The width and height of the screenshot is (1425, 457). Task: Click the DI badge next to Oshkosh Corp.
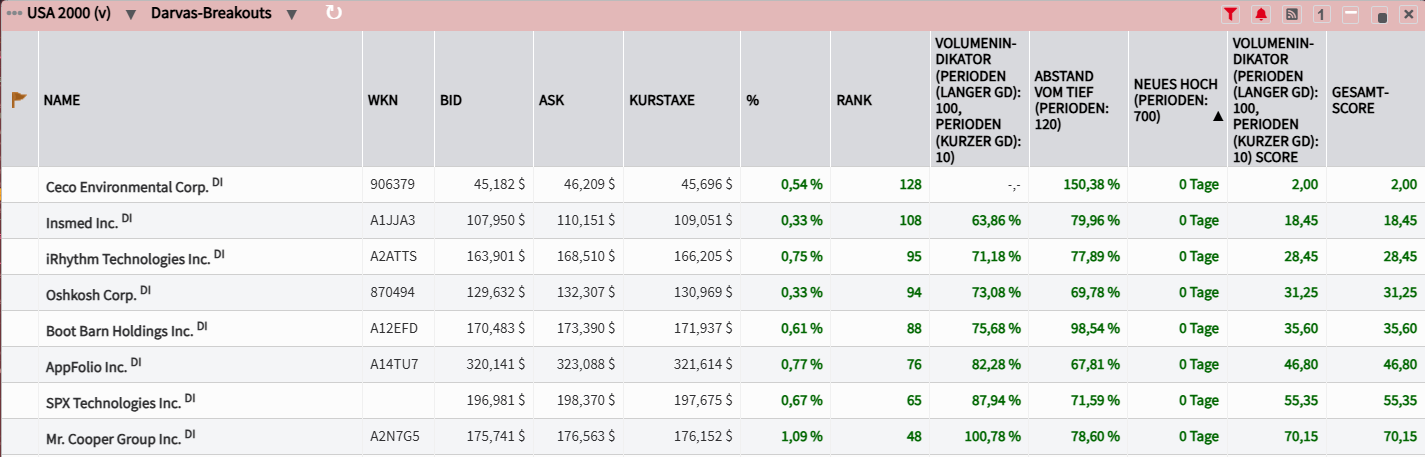coord(145,290)
